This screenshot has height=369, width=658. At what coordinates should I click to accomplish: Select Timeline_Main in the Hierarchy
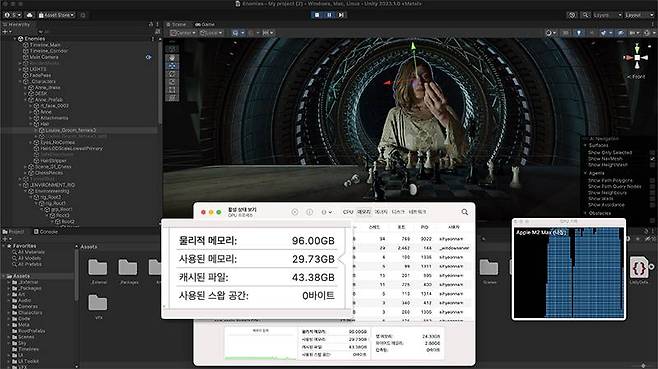click(45, 44)
